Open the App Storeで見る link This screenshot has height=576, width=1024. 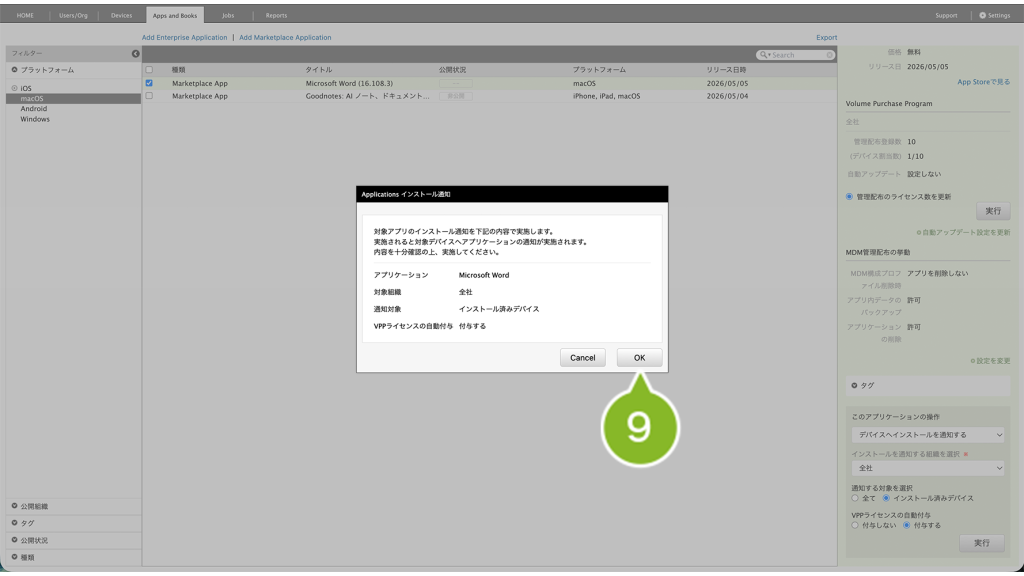click(x=984, y=82)
